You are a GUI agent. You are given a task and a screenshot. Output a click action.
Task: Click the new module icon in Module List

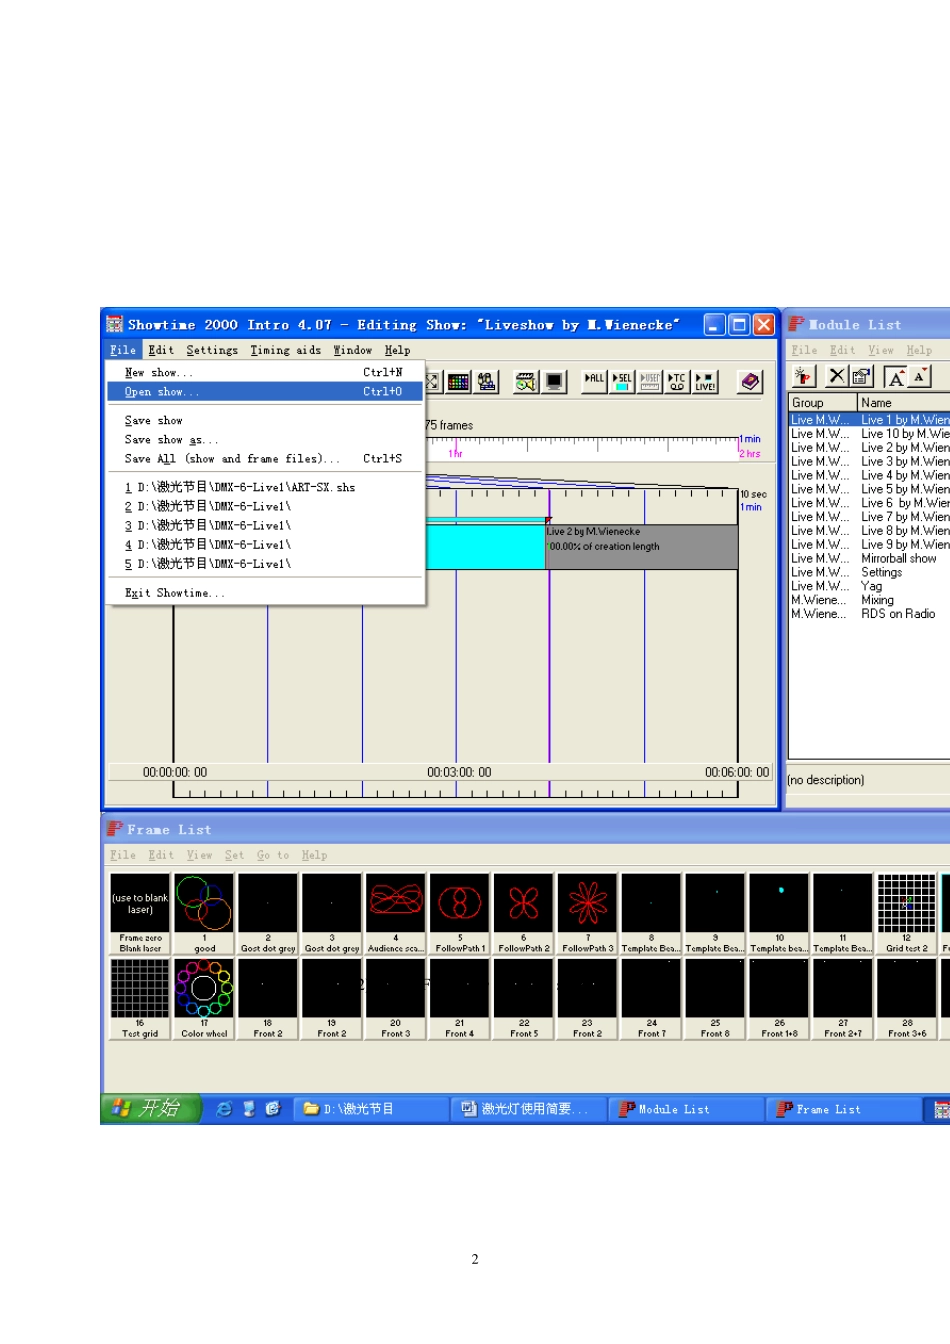click(804, 376)
